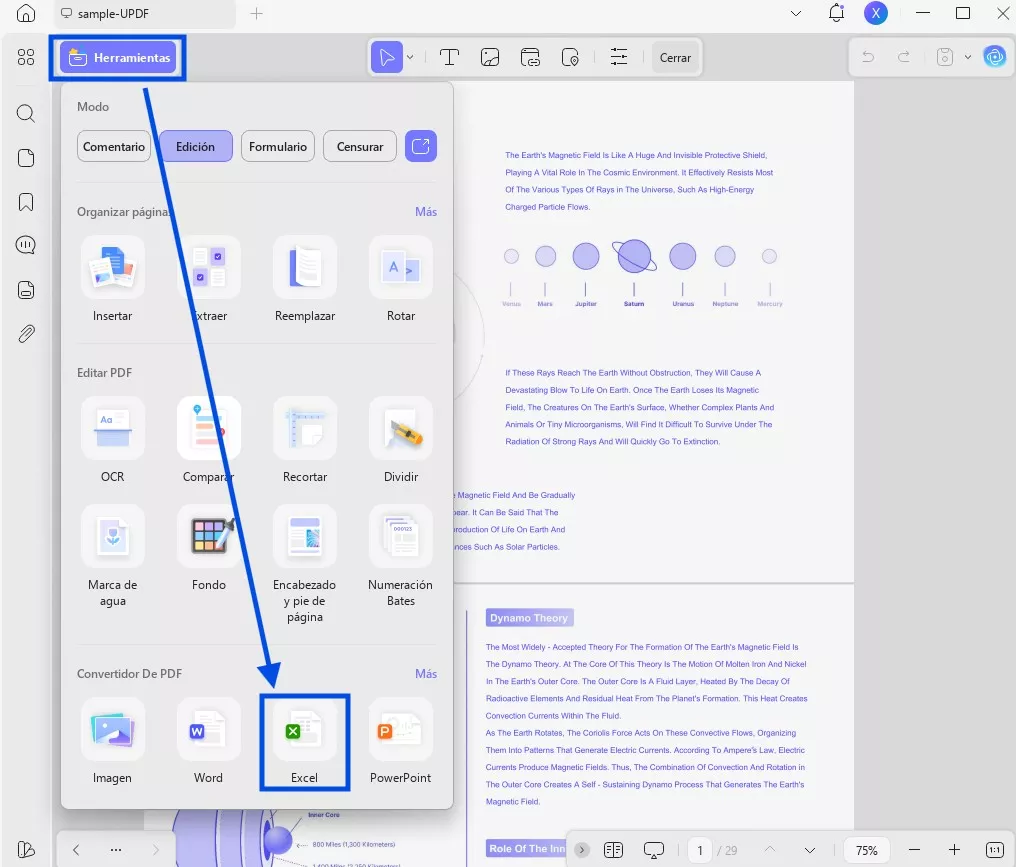
Task: Expand the selection tool dropdown arrow
Action: (410, 58)
